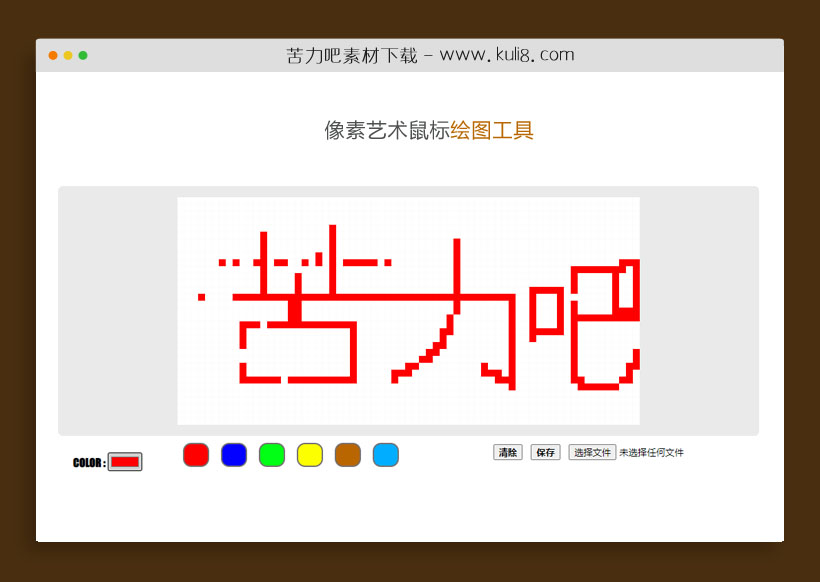This screenshot has width=820, height=582.
Task: Click the current COLOR indicator box
Action: point(124,461)
